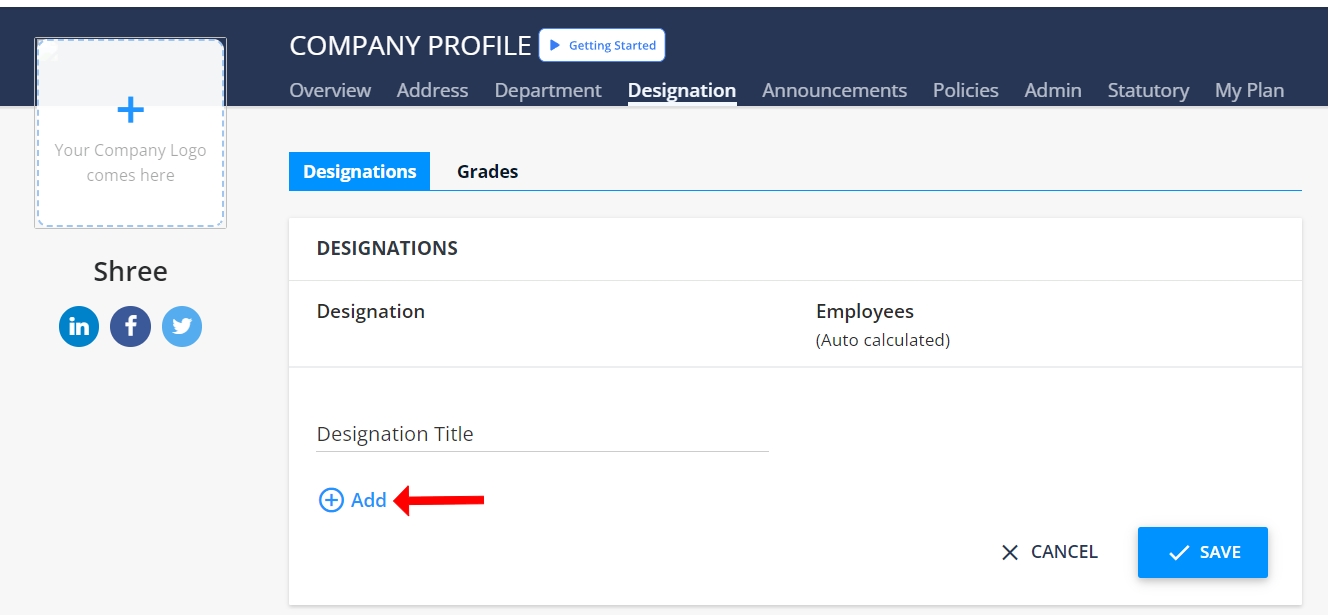1328x615 pixels.
Task: Select the Designations tab
Action: coord(359,171)
